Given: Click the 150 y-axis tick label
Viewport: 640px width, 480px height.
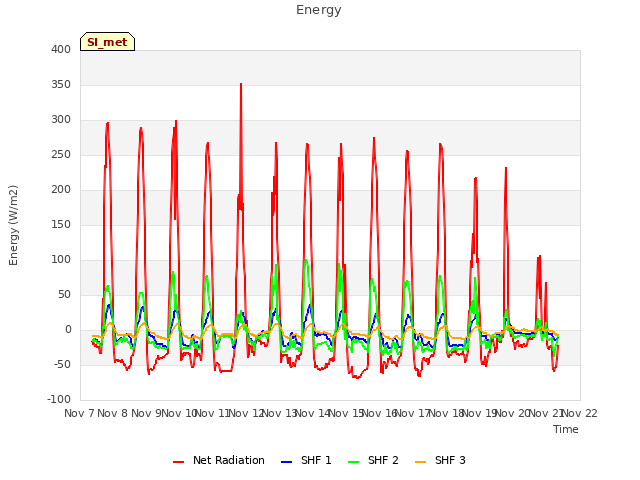Looking at the screenshot, I should (x=61, y=224).
